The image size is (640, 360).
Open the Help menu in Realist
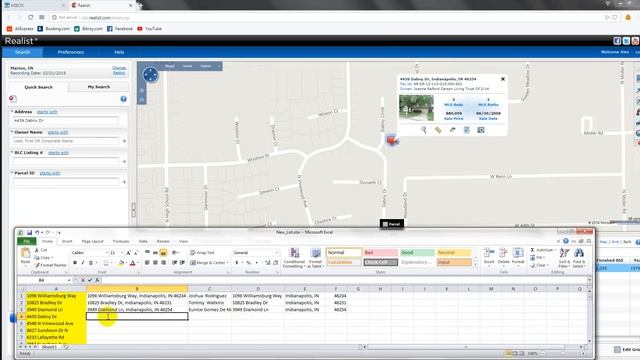119,52
